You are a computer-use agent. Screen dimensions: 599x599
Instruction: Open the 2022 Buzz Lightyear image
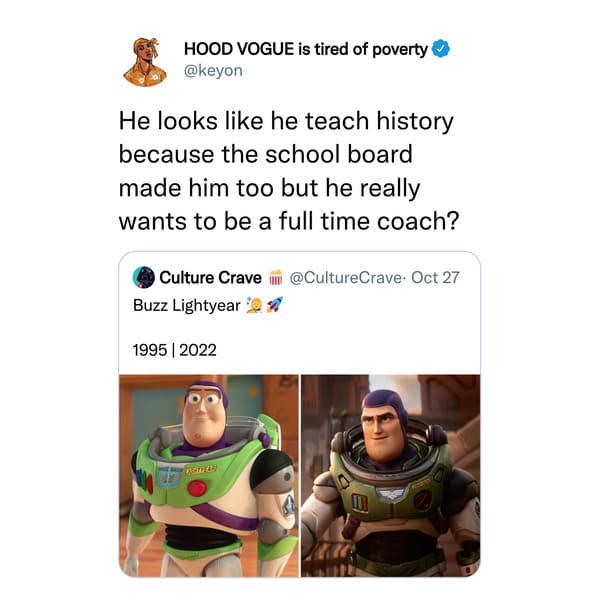click(x=391, y=476)
